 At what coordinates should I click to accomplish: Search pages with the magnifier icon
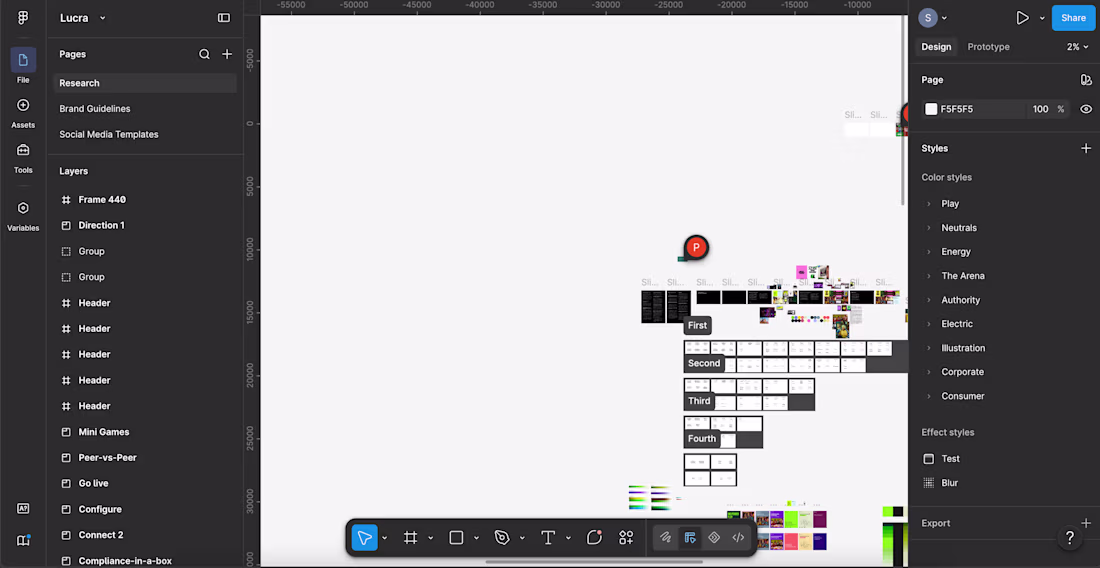click(204, 54)
